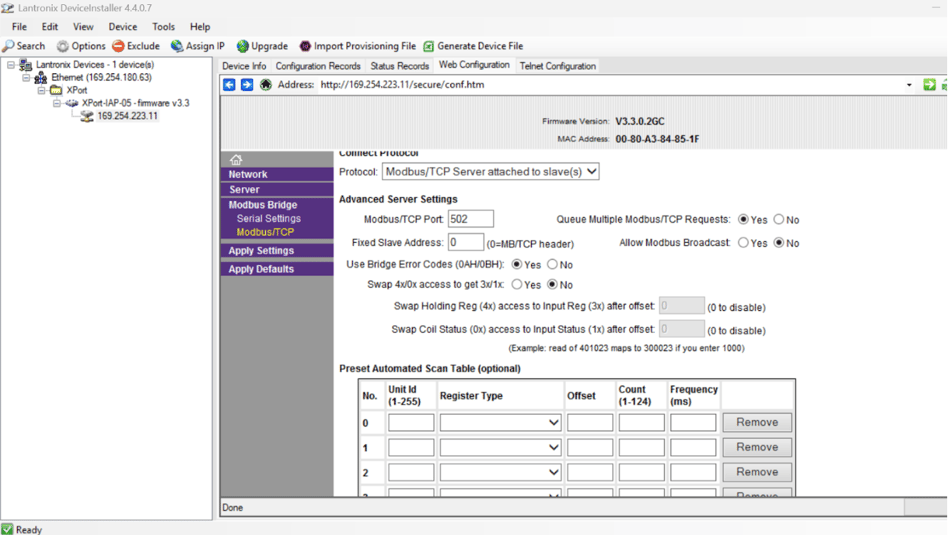Click the Assign IP globe icon
The image size is (950, 535).
click(177, 46)
